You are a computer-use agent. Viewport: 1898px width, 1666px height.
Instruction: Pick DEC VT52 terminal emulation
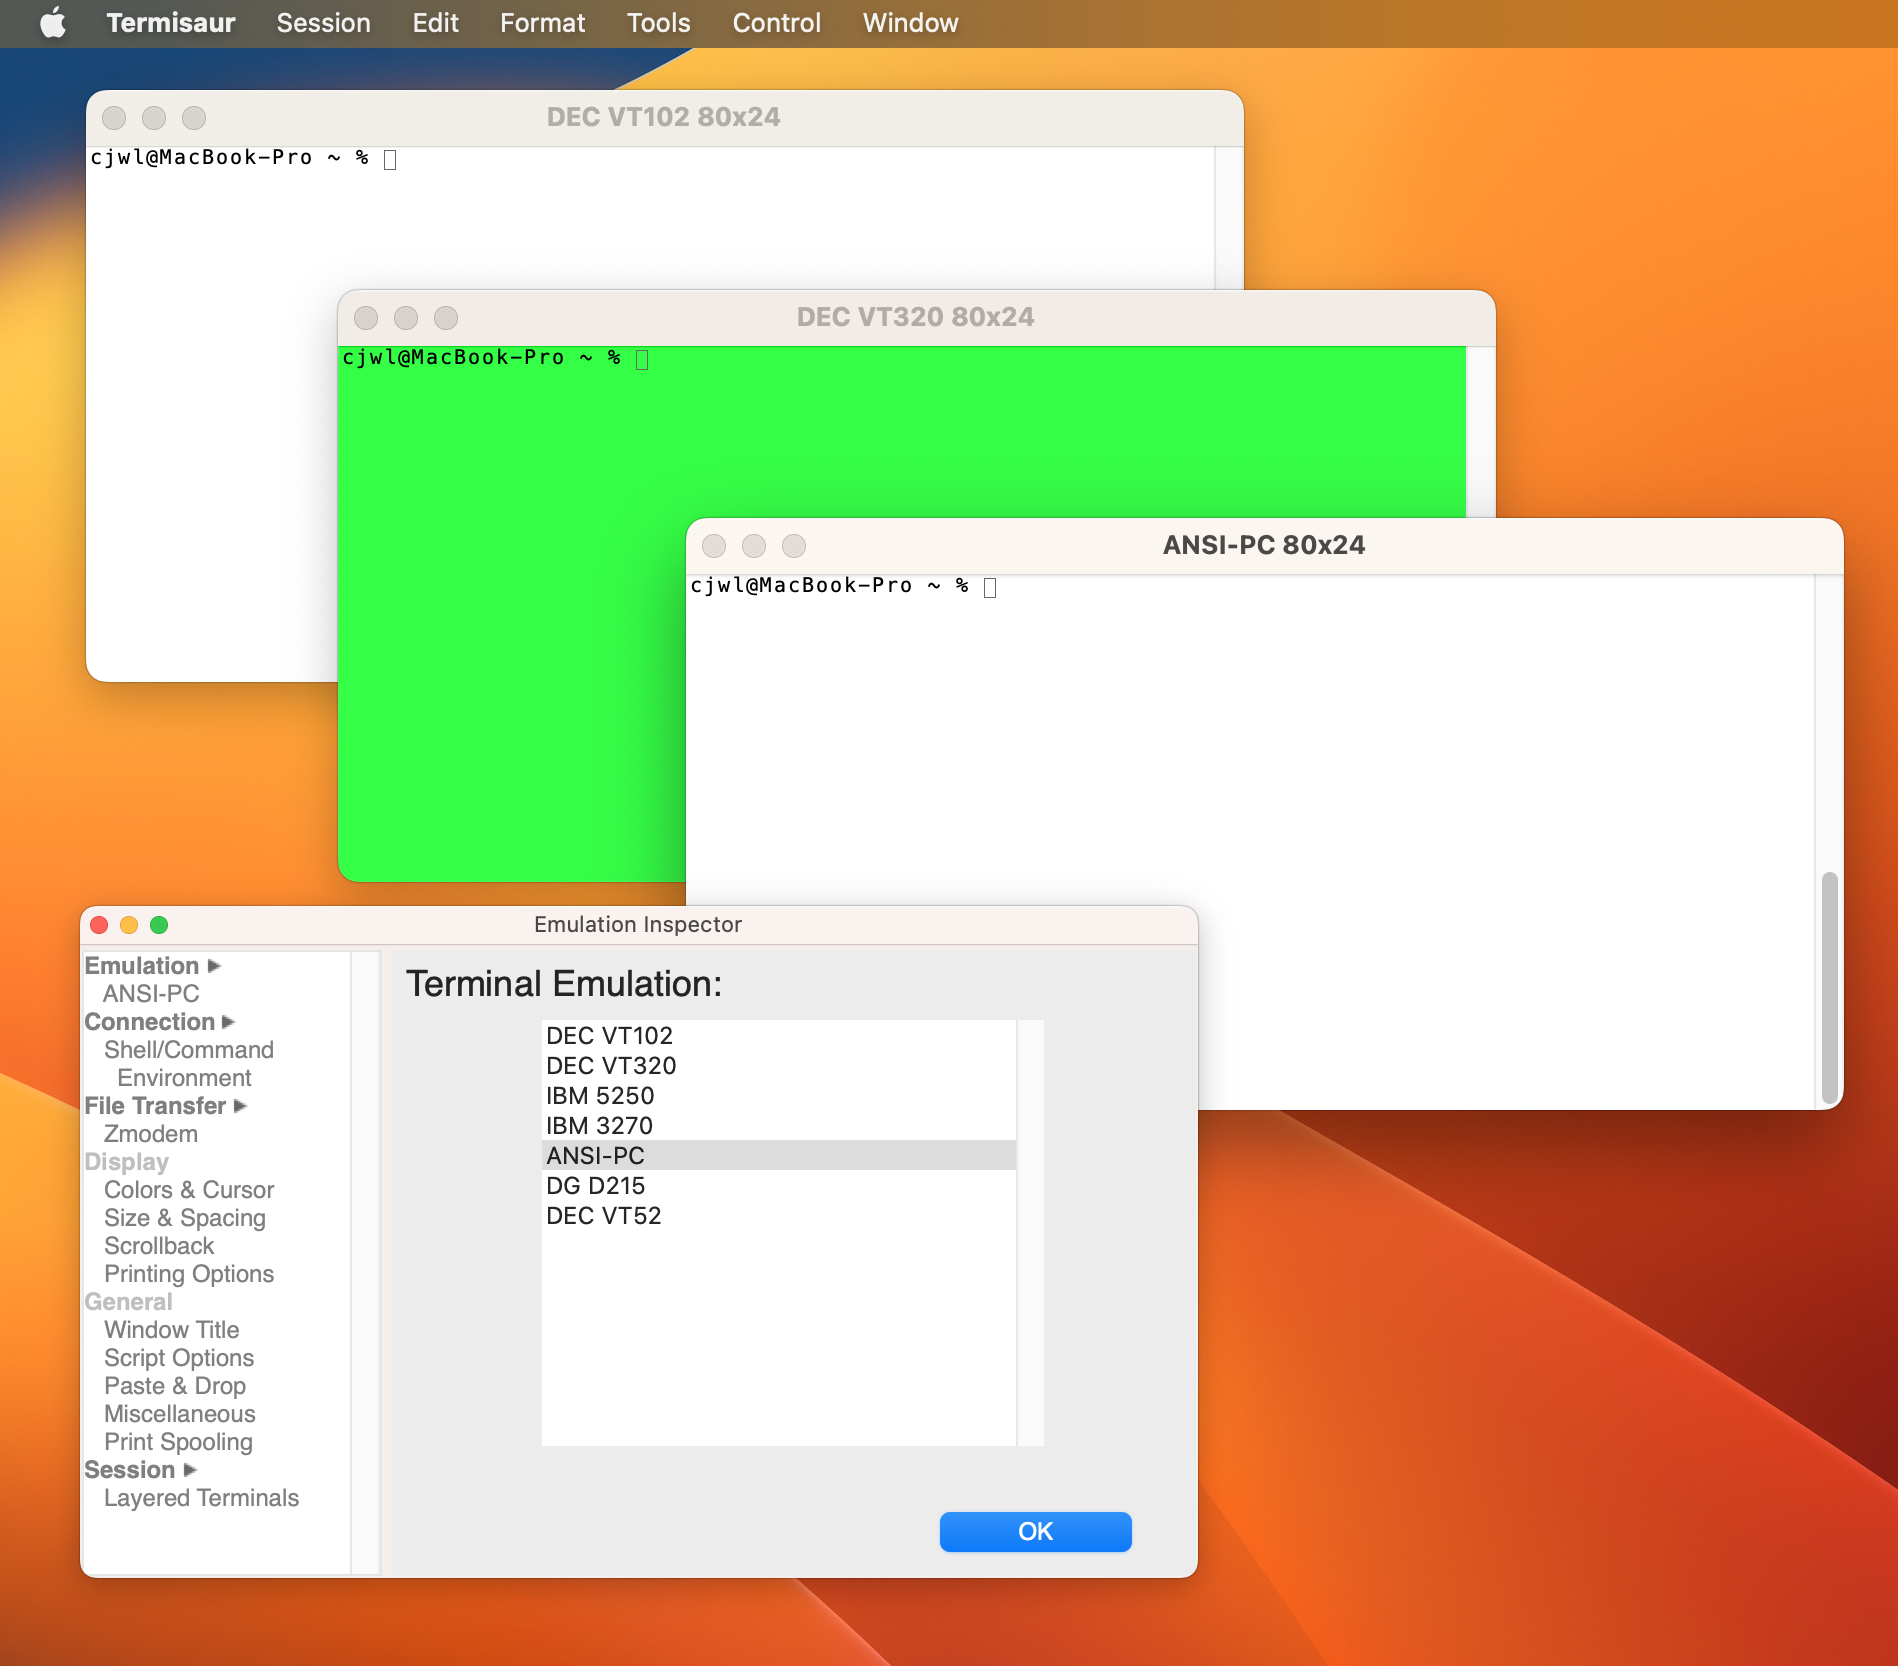tap(779, 1215)
